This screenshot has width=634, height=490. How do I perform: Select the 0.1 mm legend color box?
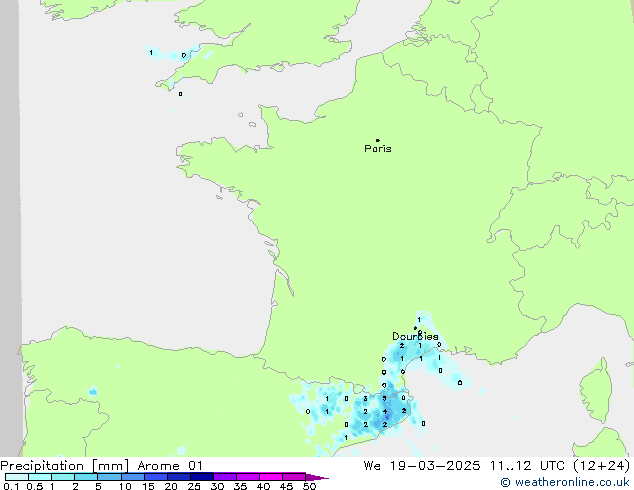17,477
